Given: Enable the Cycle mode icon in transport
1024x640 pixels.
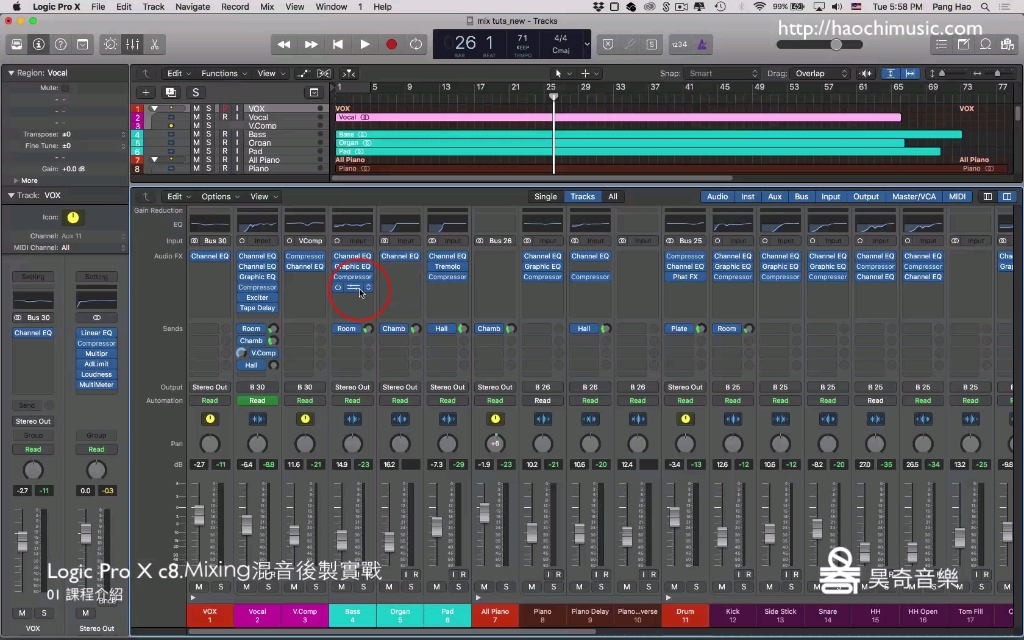Looking at the screenshot, I should tap(416, 44).
